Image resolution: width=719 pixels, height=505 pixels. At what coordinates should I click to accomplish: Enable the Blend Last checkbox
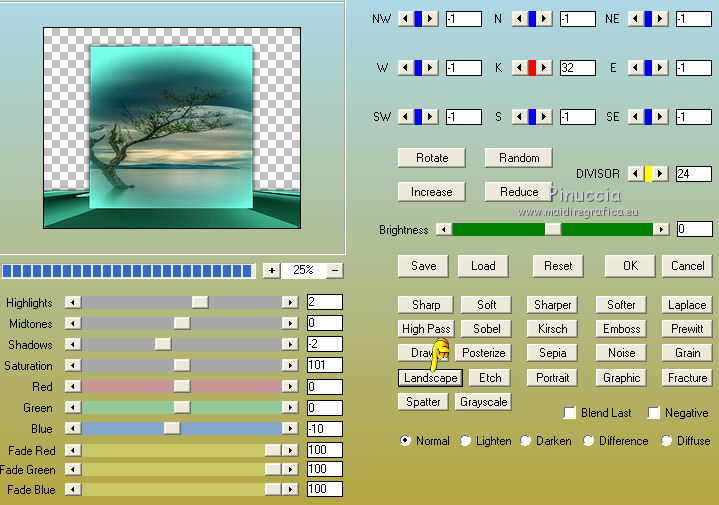(570, 413)
